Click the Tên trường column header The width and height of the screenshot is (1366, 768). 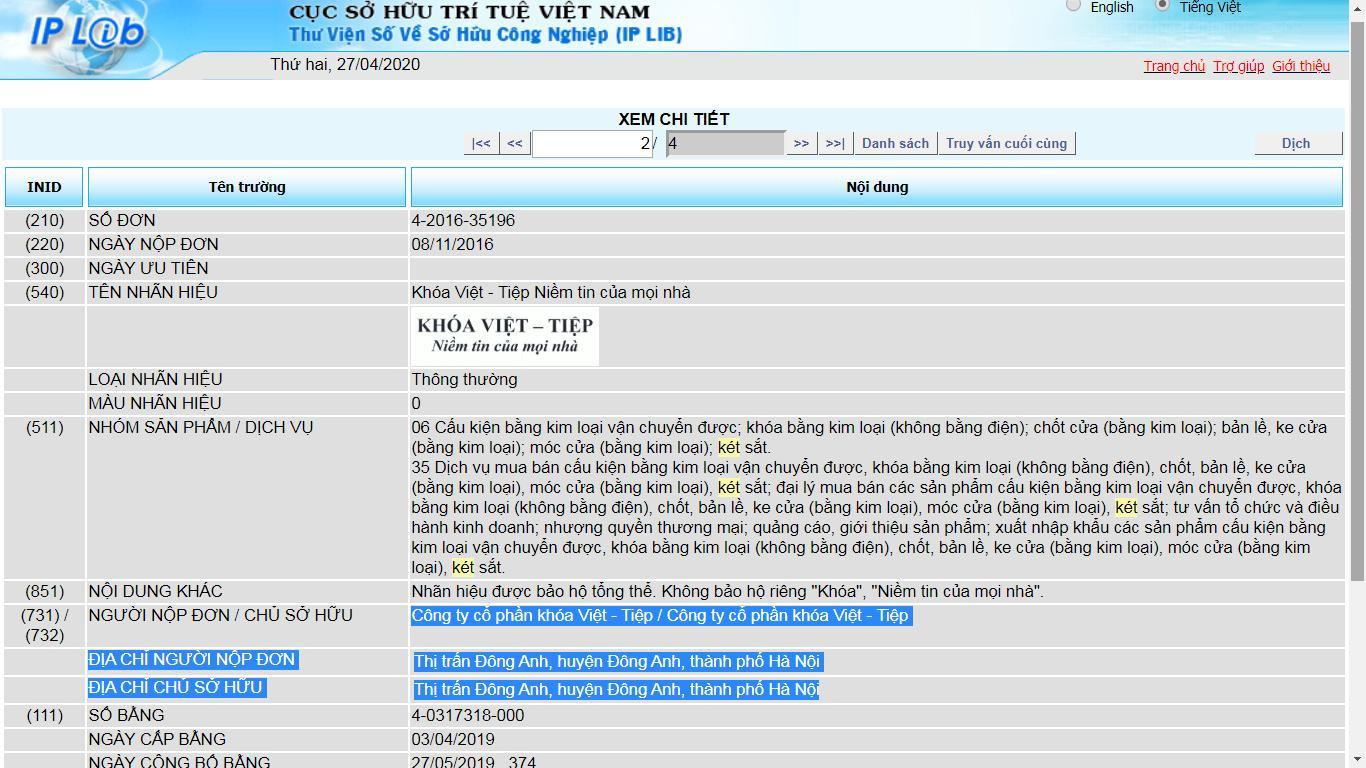pyautogui.click(x=247, y=187)
